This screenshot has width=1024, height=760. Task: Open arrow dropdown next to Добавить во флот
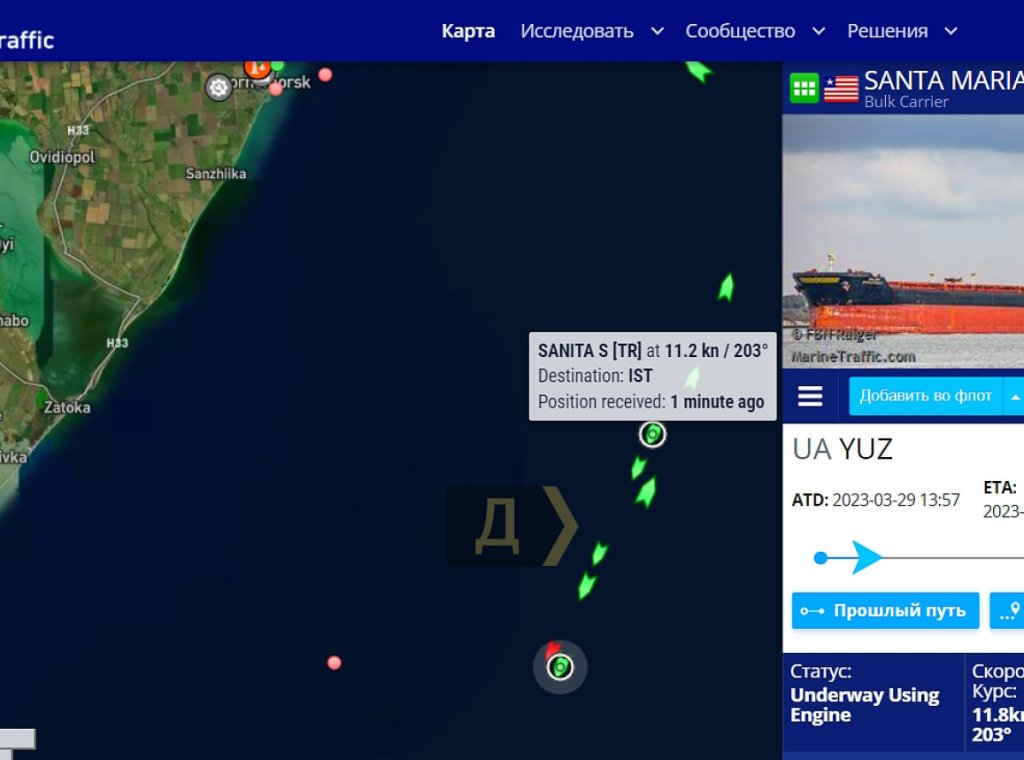[x=1014, y=396]
